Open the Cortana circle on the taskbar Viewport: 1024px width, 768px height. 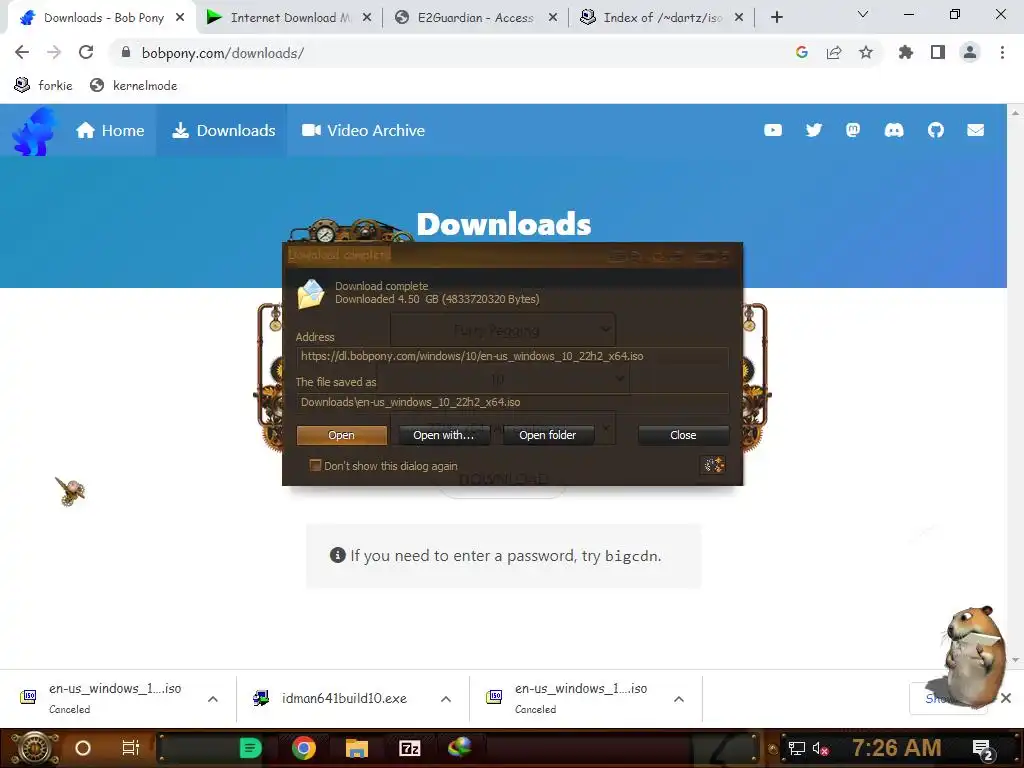[x=83, y=748]
